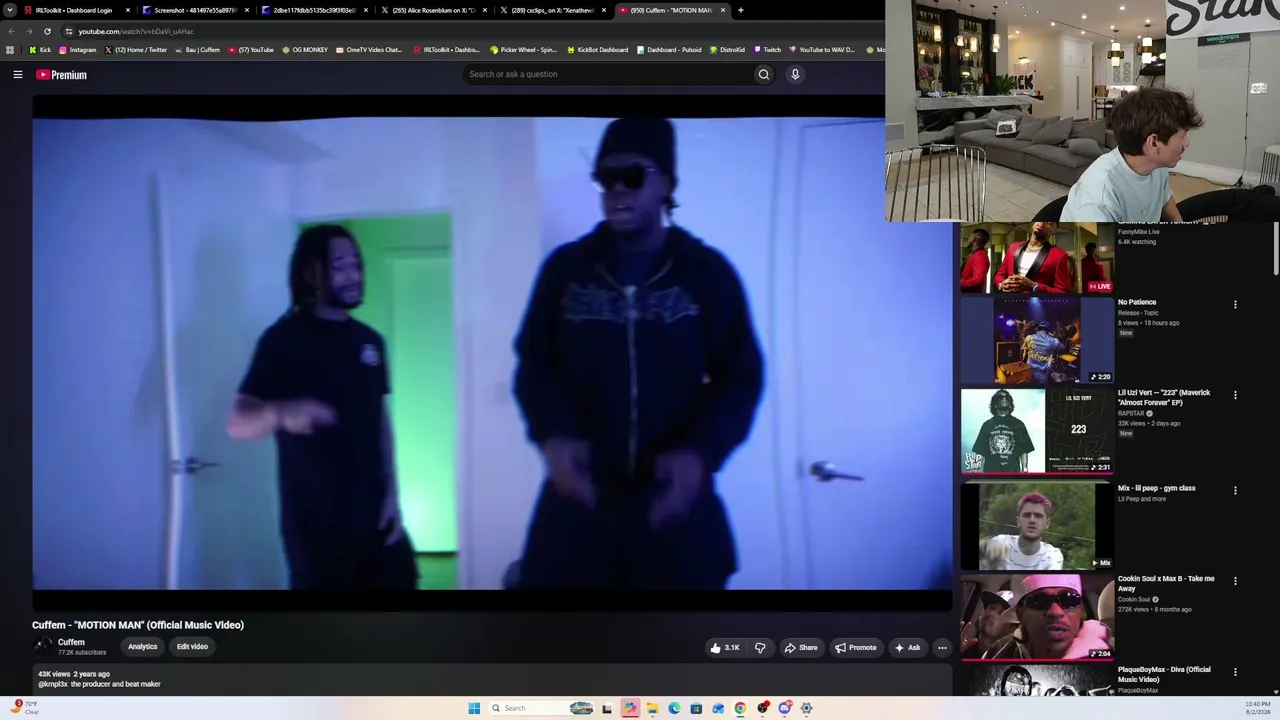Close the IRLToolkit Dashboard Login tab
1280x720 pixels.
pos(127,10)
